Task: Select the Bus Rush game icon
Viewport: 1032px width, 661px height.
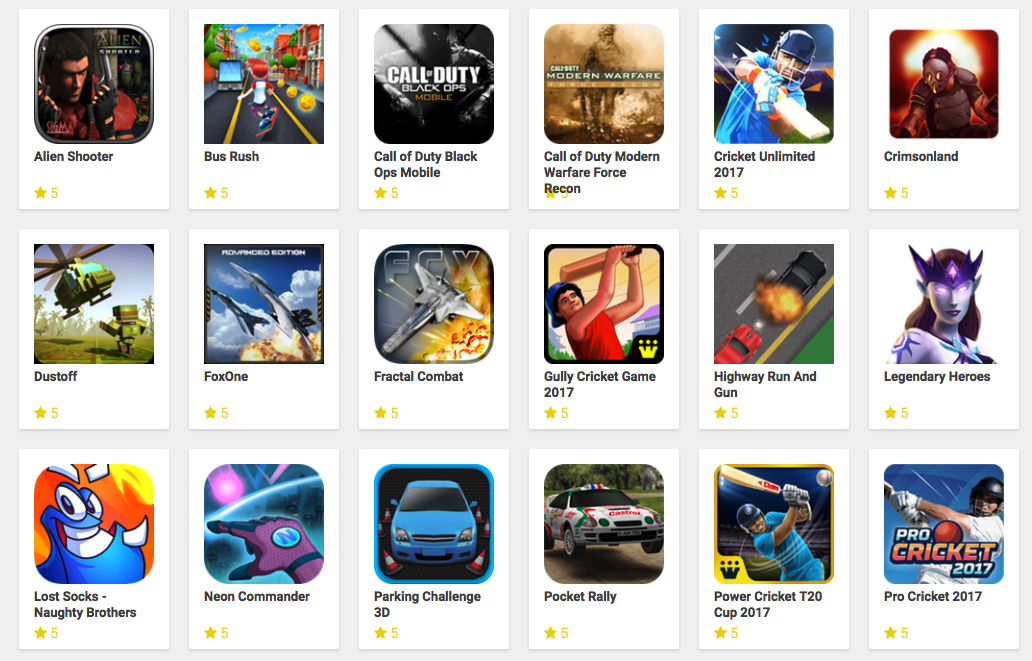Action: pyautogui.click(x=264, y=84)
